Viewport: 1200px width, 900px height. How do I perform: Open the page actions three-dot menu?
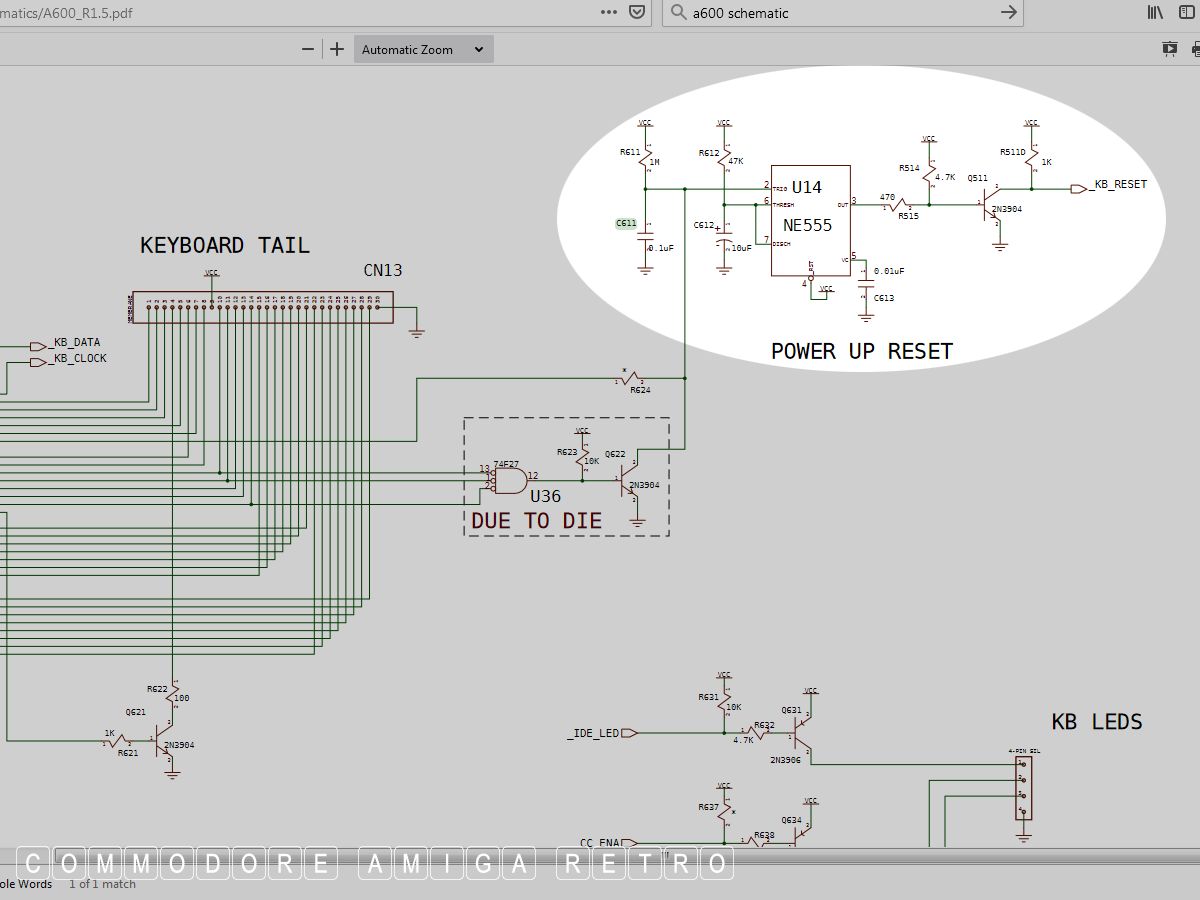608,12
